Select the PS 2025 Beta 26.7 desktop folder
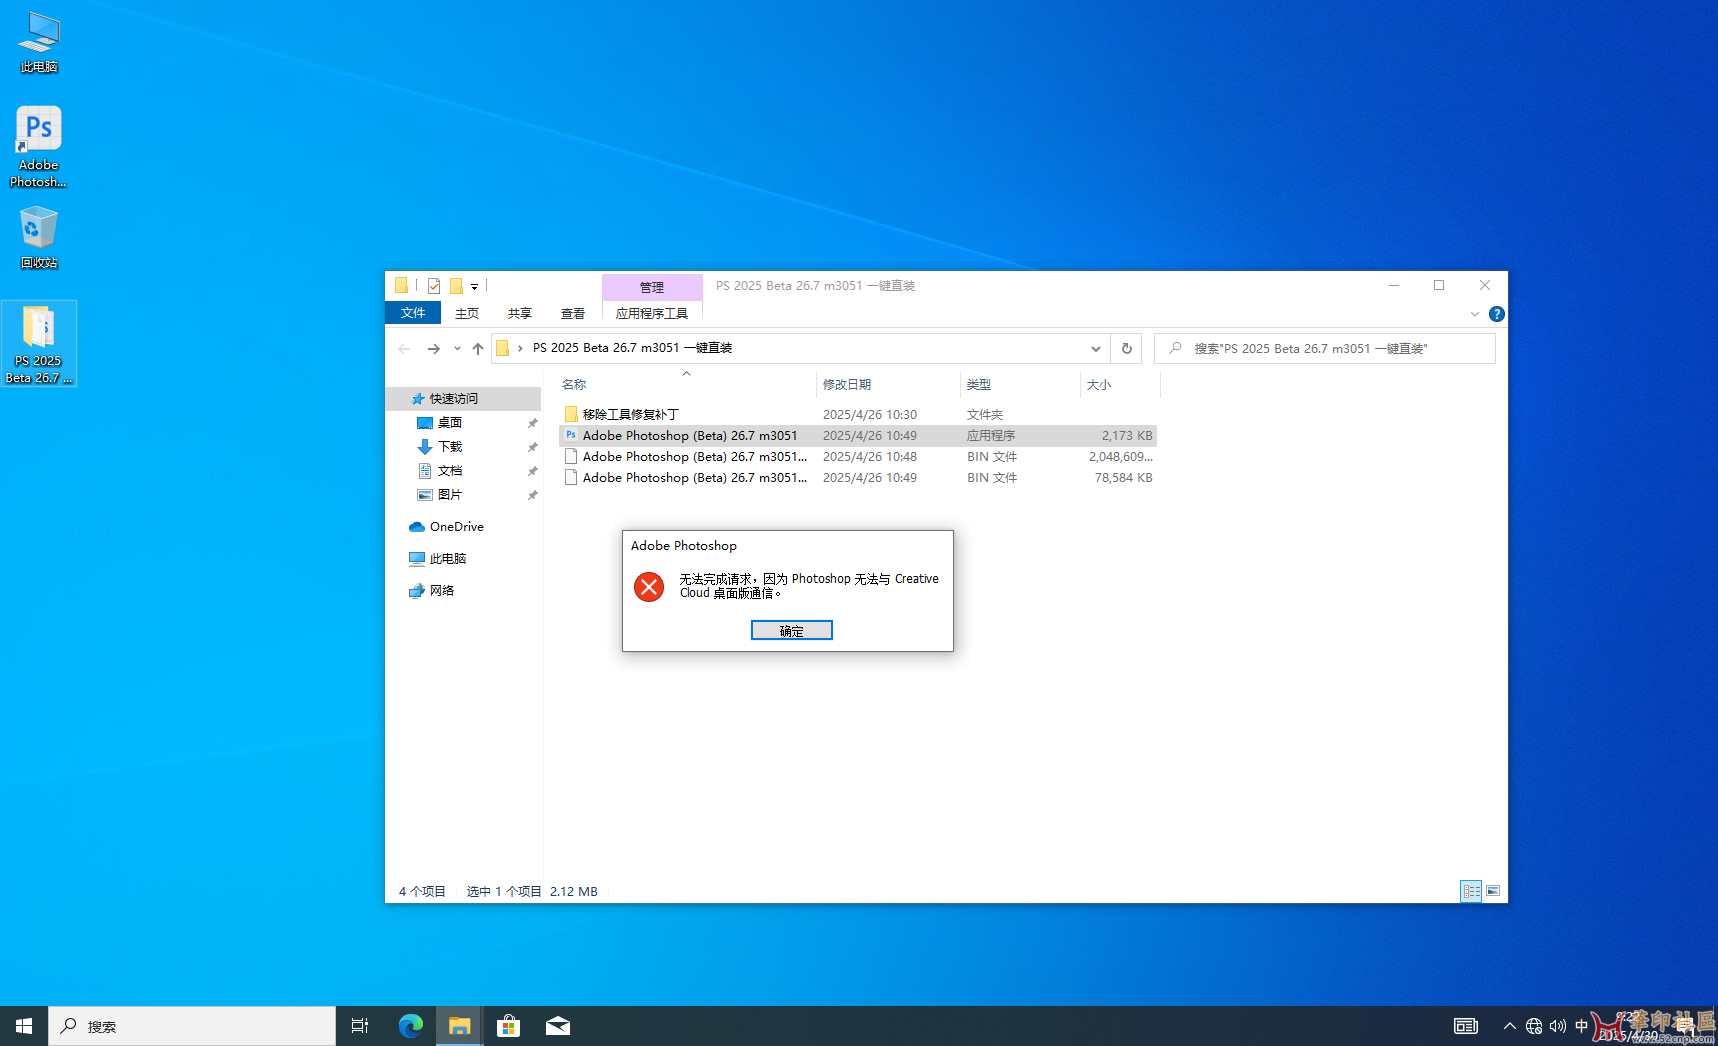Screen dimensions: 1718x1046 [x=39, y=344]
